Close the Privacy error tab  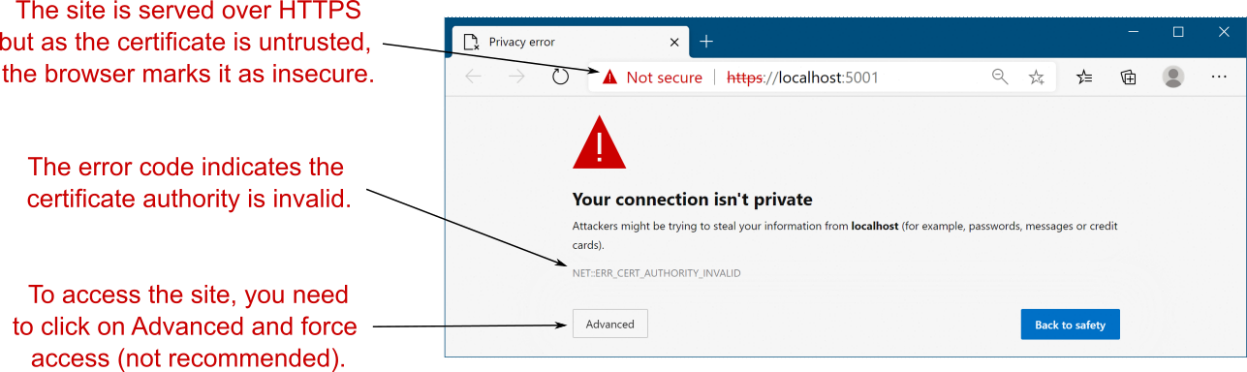coord(673,42)
